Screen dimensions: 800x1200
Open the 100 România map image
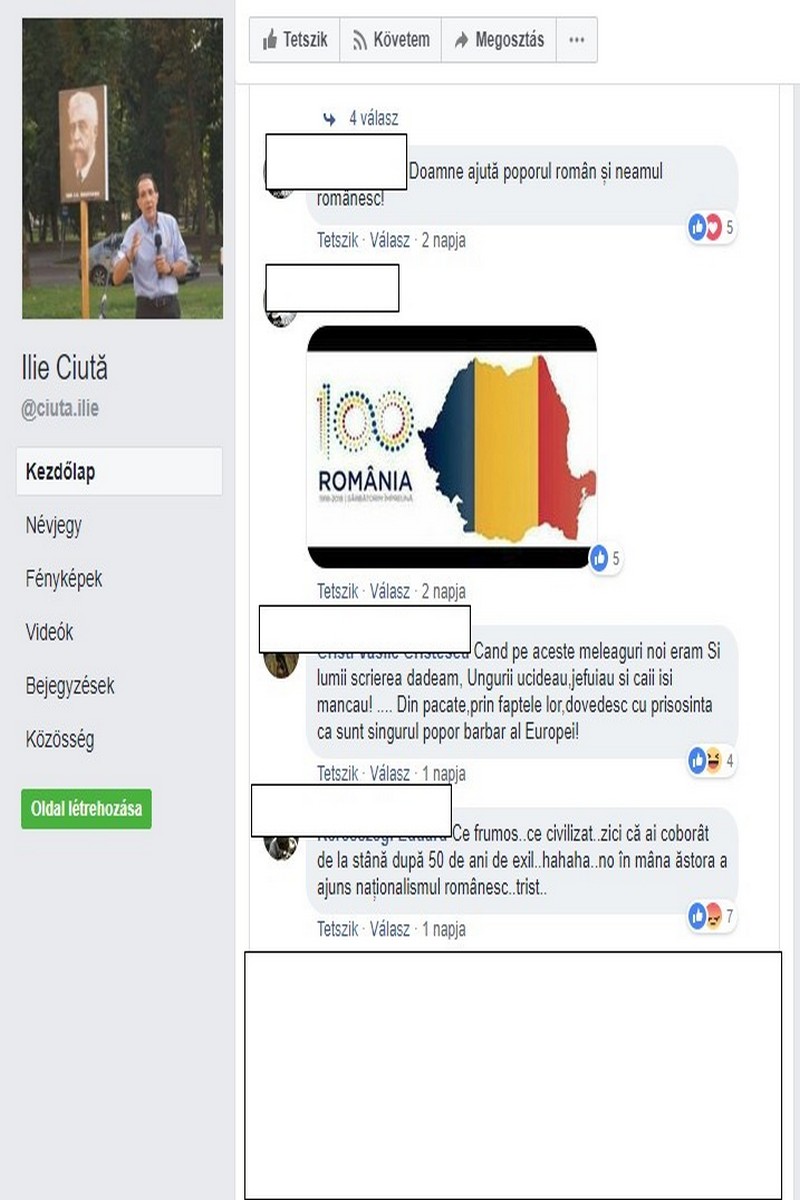452,447
